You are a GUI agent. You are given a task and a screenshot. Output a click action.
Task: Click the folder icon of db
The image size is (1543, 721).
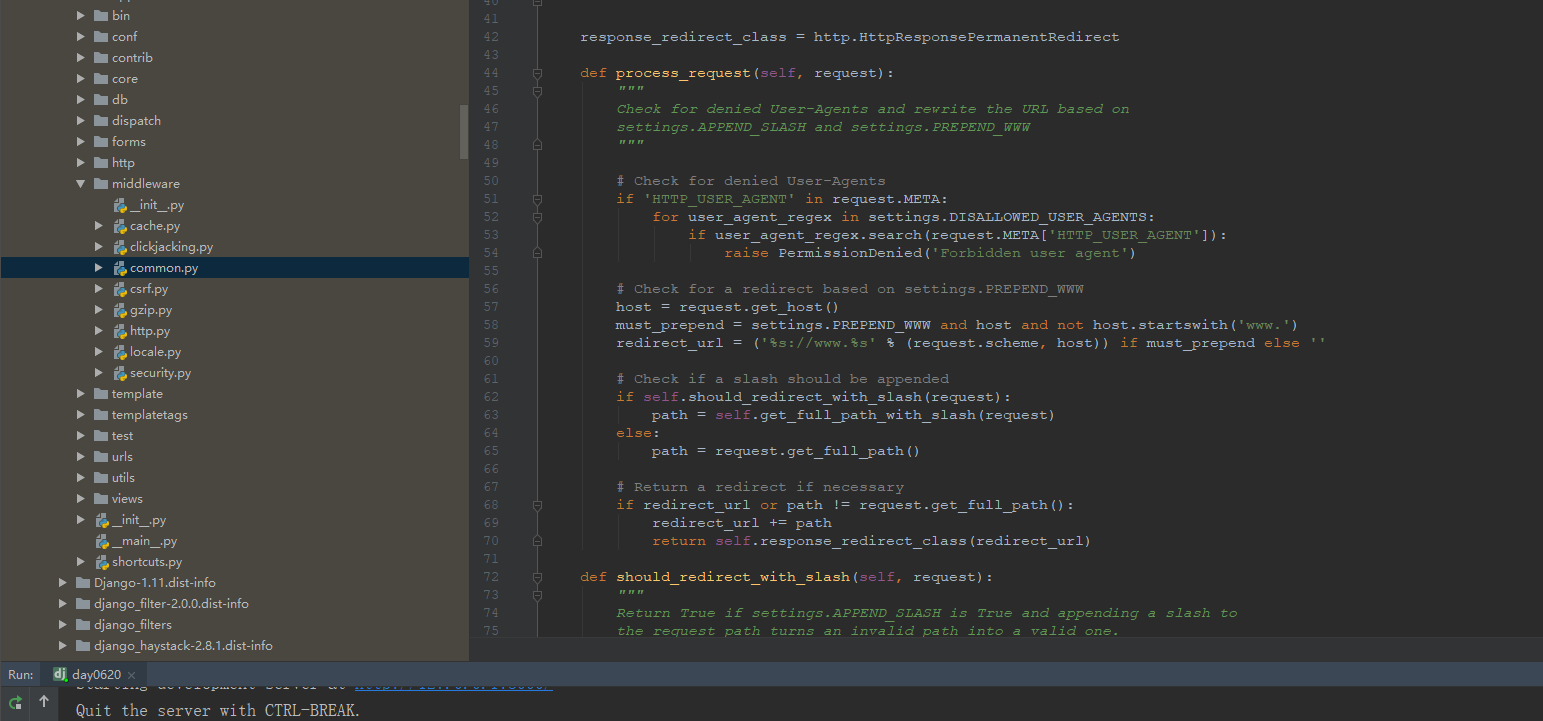tap(101, 100)
